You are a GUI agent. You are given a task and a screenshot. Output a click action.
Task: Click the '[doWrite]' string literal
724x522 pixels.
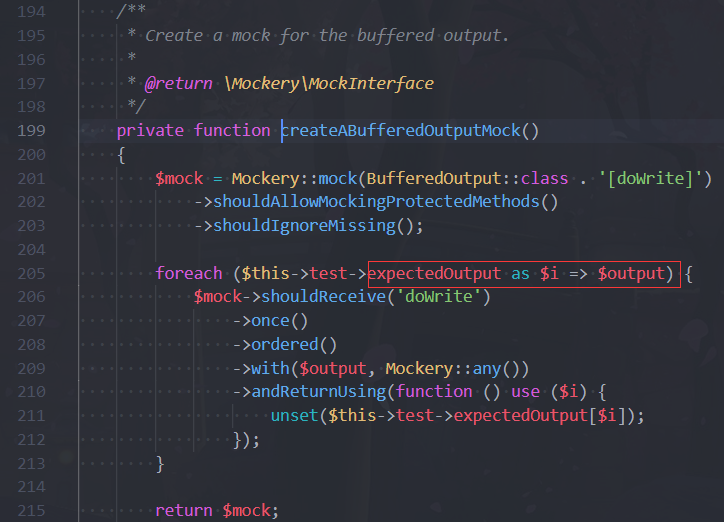tap(651, 179)
